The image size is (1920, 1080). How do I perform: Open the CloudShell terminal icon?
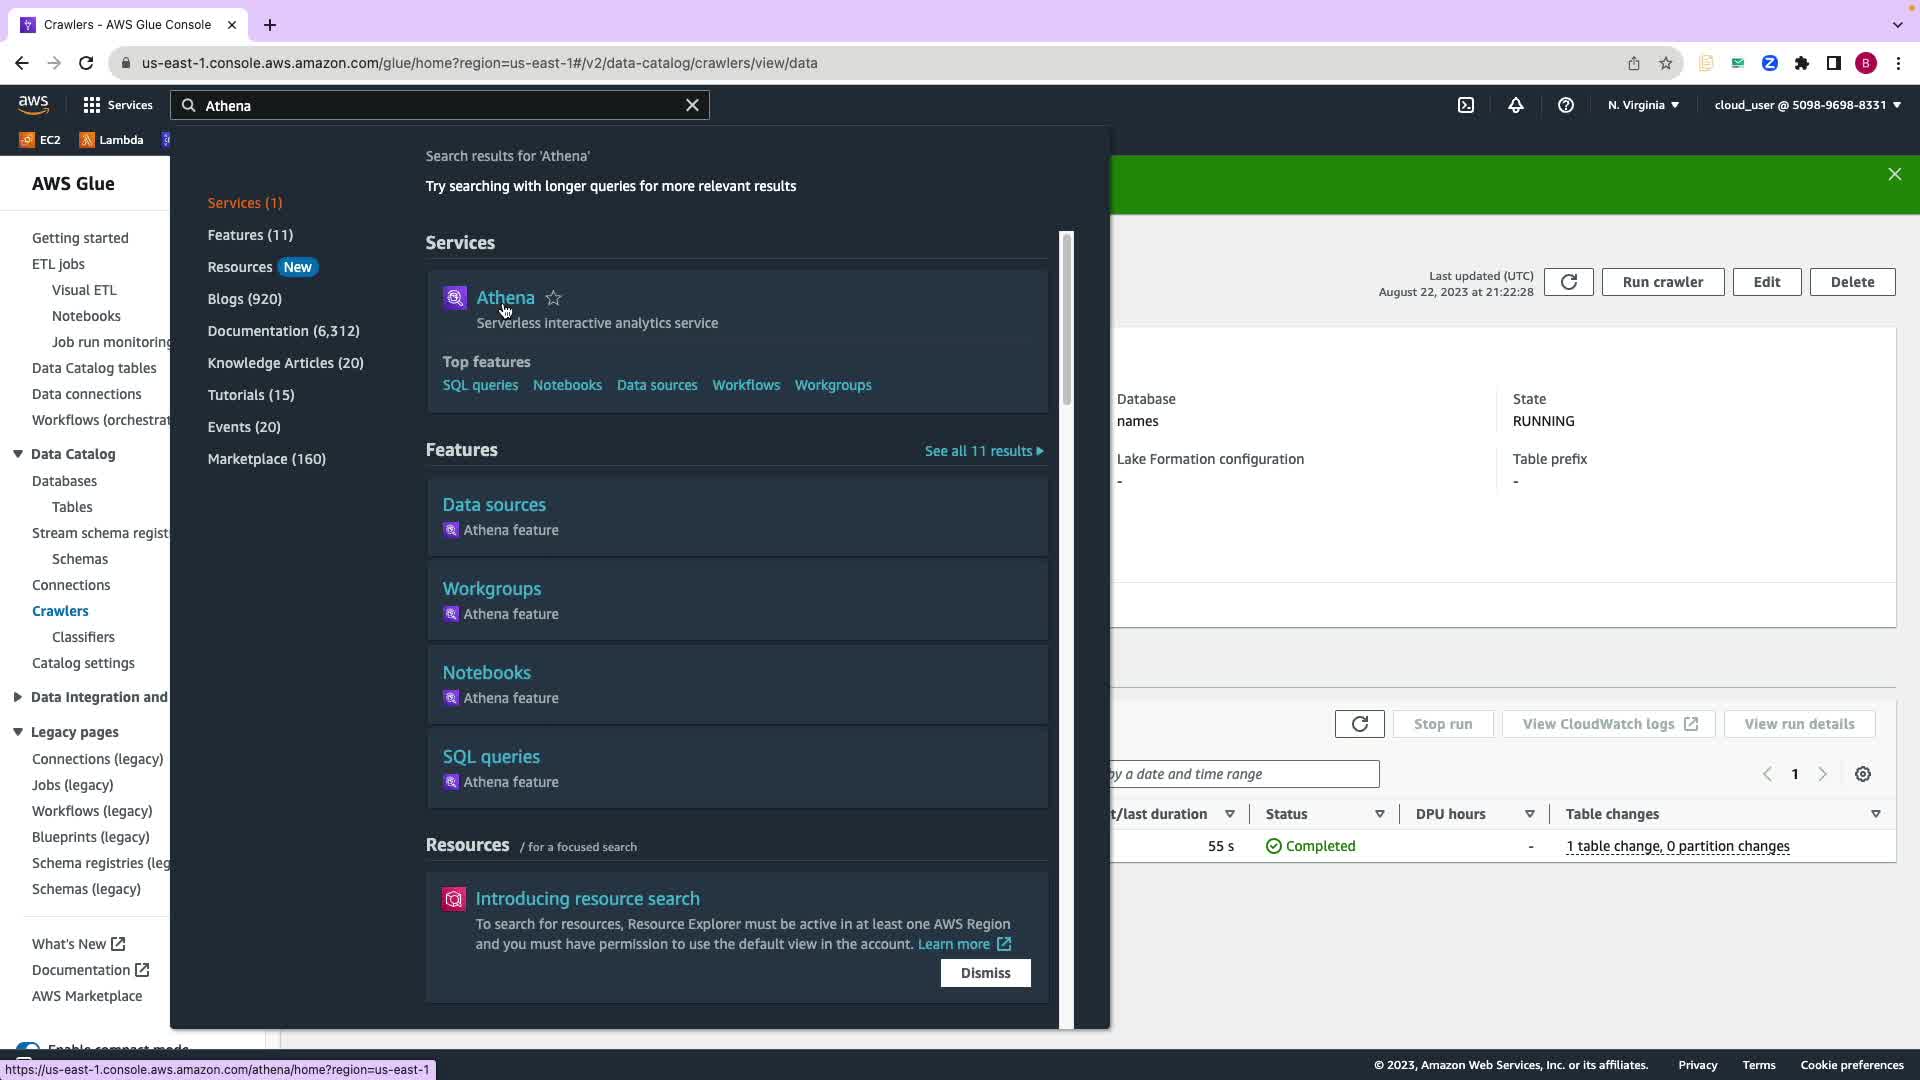click(1466, 105)
